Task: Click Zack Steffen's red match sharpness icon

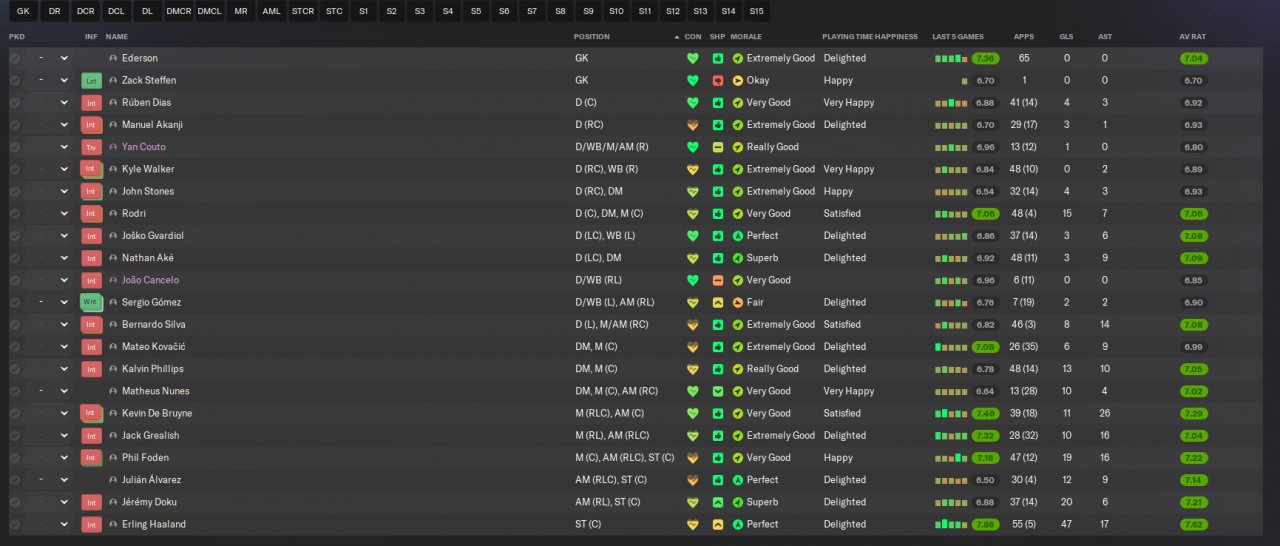Action: (717, 80)
